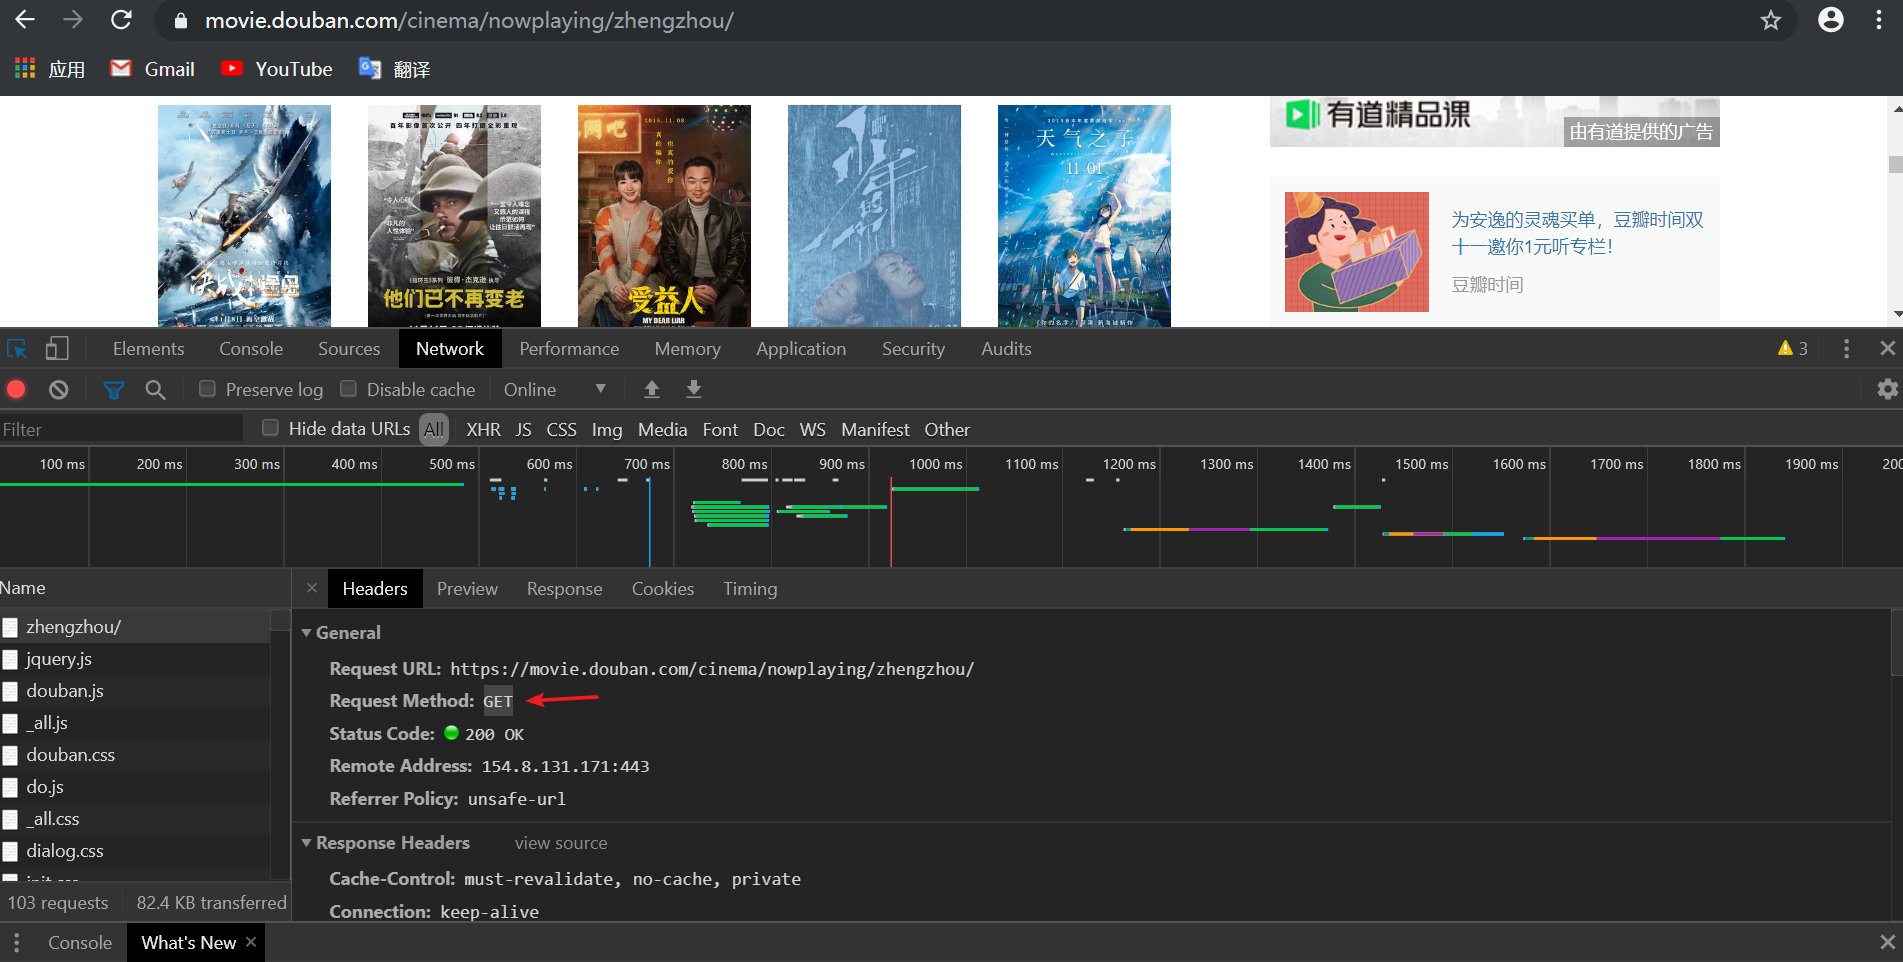Close the DevTools panel
The width and height of the screenshot is (1903, 962).
[x=1887, y=348]
